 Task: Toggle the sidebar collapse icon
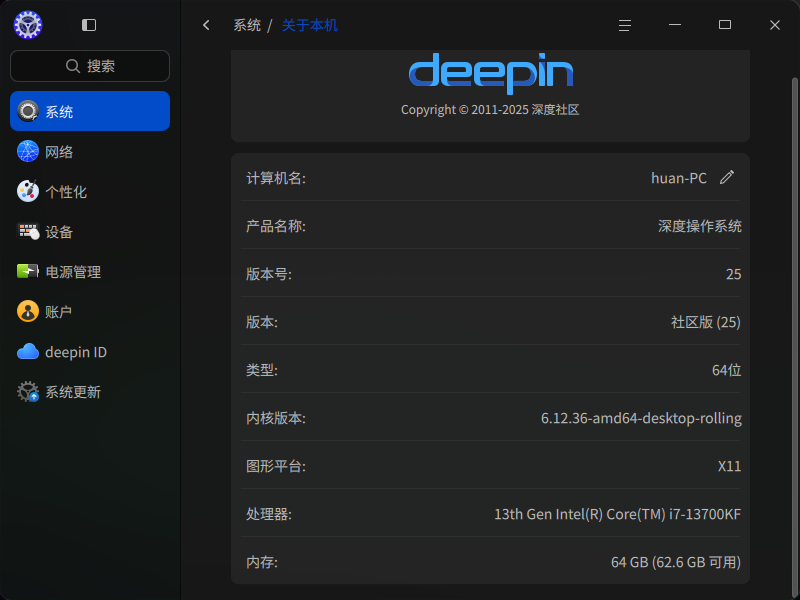coord(89,25)
